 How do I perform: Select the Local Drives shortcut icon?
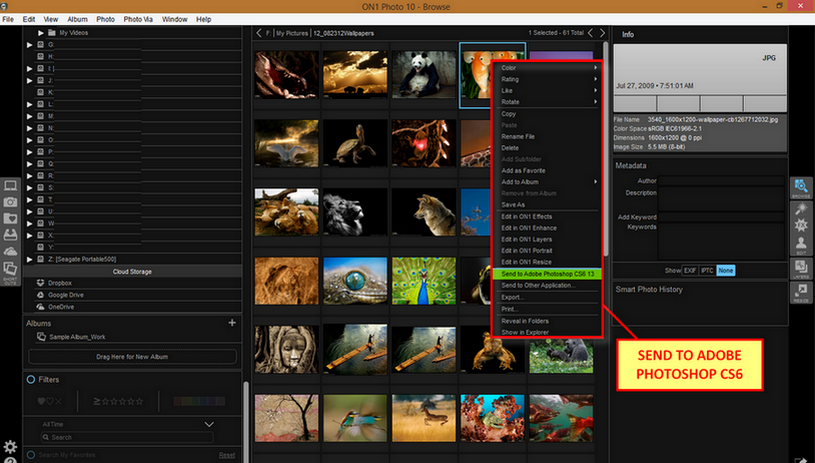coord(10,235)
